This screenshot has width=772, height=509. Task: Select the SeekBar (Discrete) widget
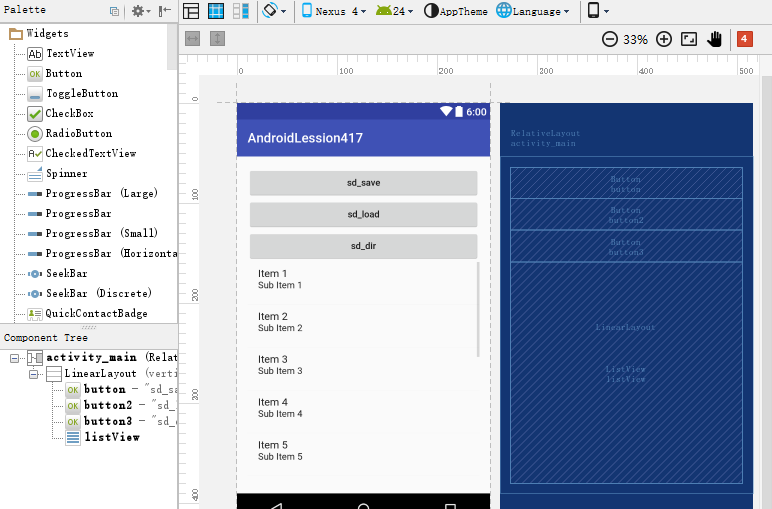[90, 293]
